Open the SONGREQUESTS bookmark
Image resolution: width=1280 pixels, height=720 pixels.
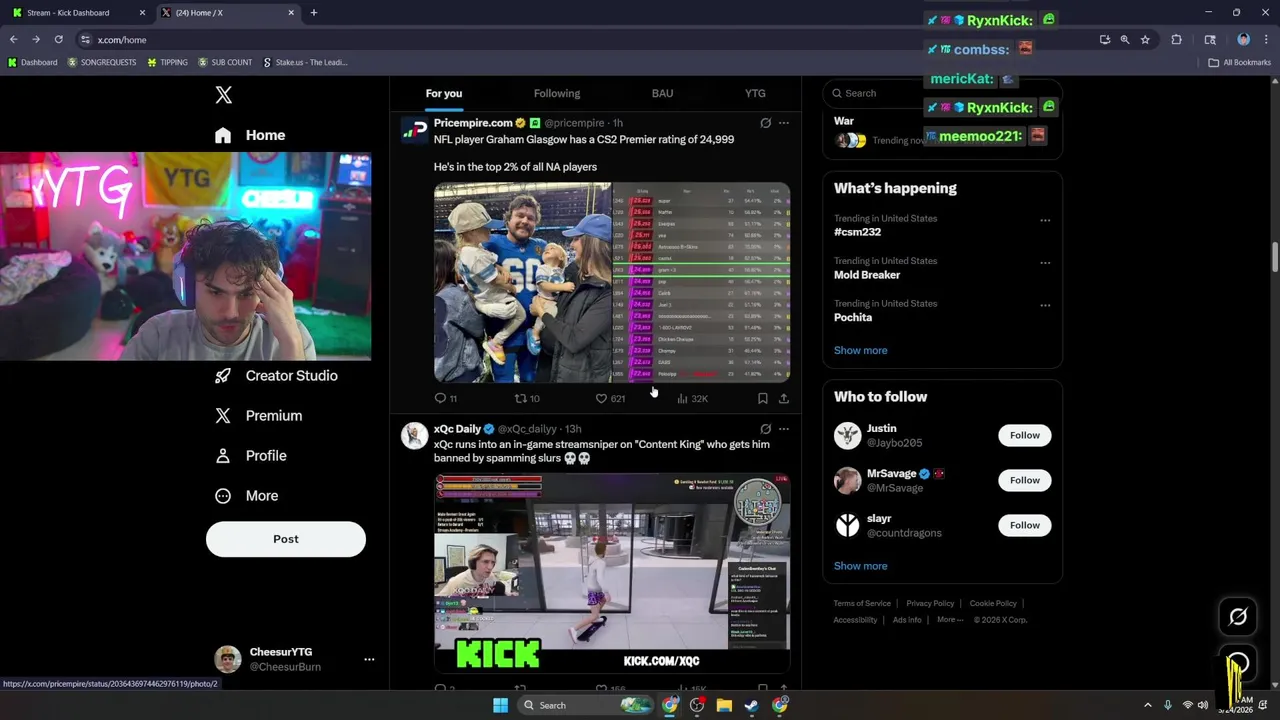pos(102,63)
